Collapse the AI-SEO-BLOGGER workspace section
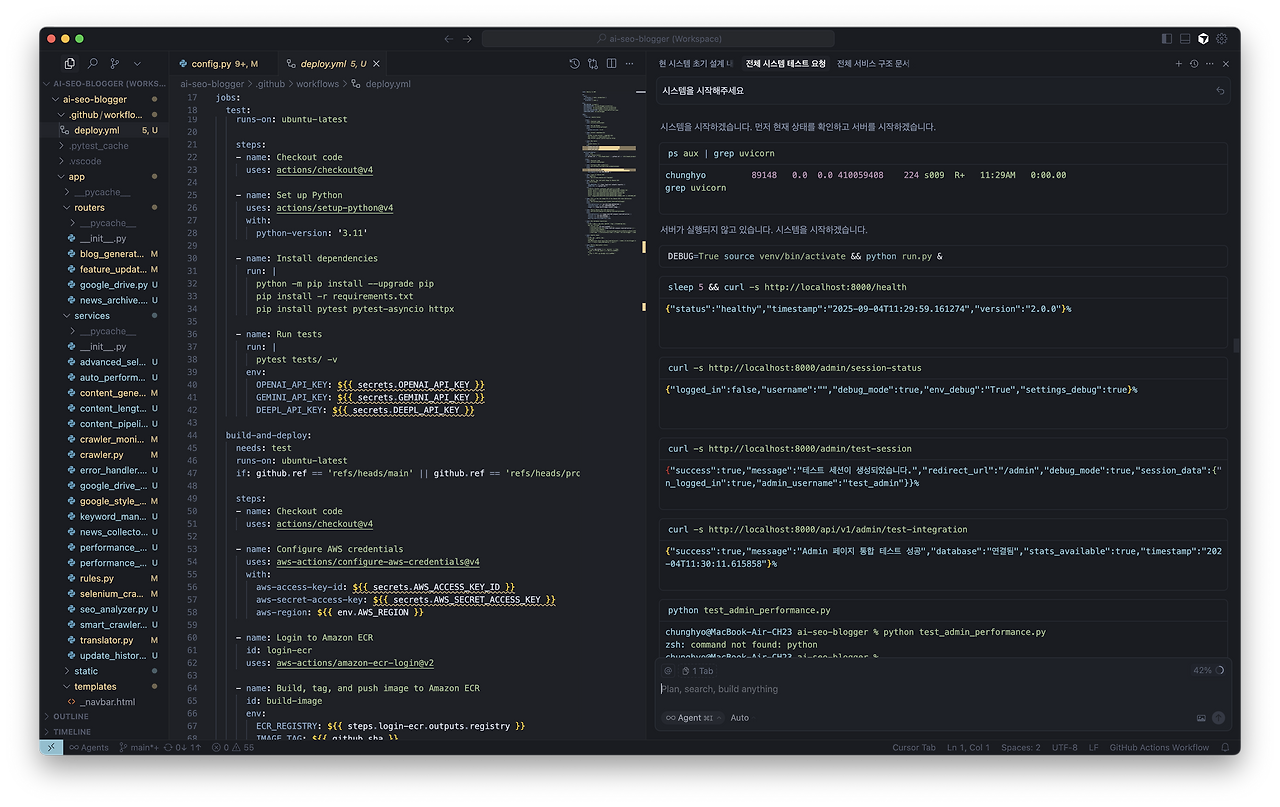This screenshot has height=807, width=1280. click(x=104, y=84)
